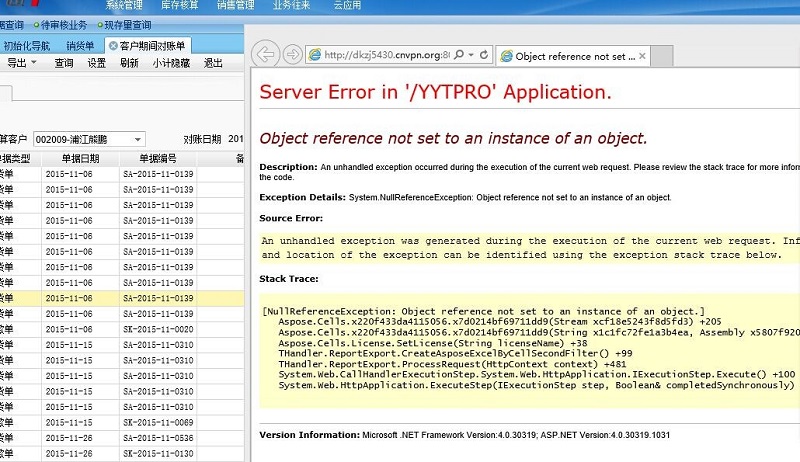Click the refresh icon in address bar

point(484,56)
